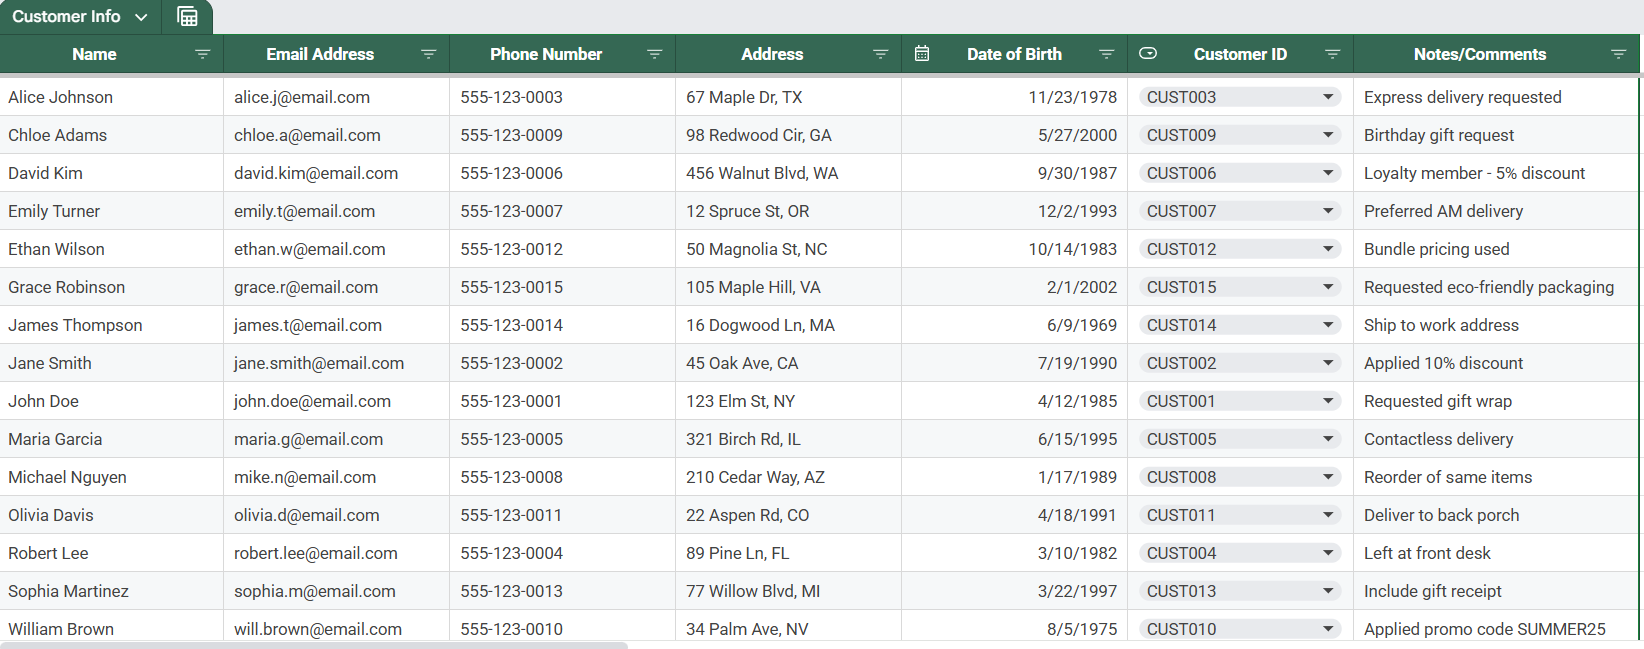Screen dimensions: 1644x649
Task: Select the Emily Turner name cell
Action: (x=111, y=211)
